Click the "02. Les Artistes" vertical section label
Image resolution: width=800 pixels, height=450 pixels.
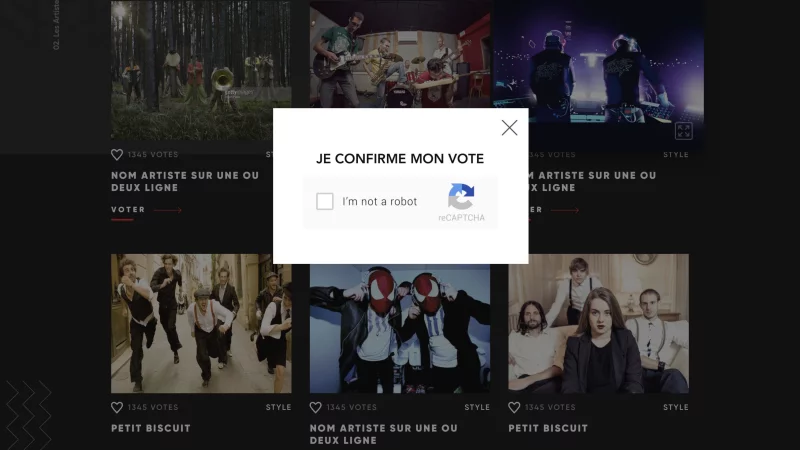coord(56,24)
